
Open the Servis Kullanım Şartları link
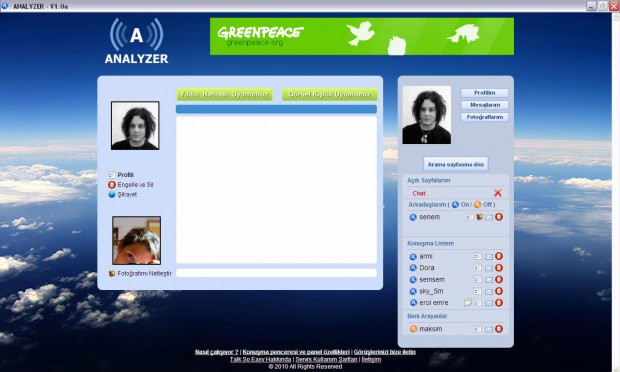point(326,359)
